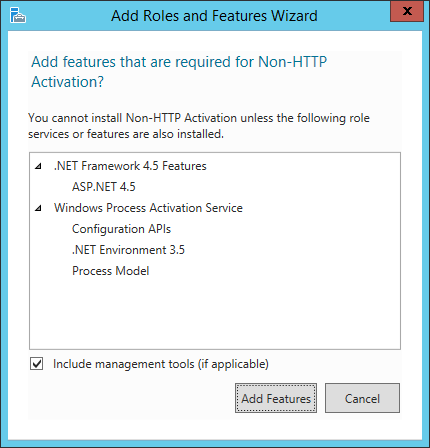Image resolution: width=430 pixels, height=448 pixels.
Task: Select the Process Model entry
Action: pos(111,271)
